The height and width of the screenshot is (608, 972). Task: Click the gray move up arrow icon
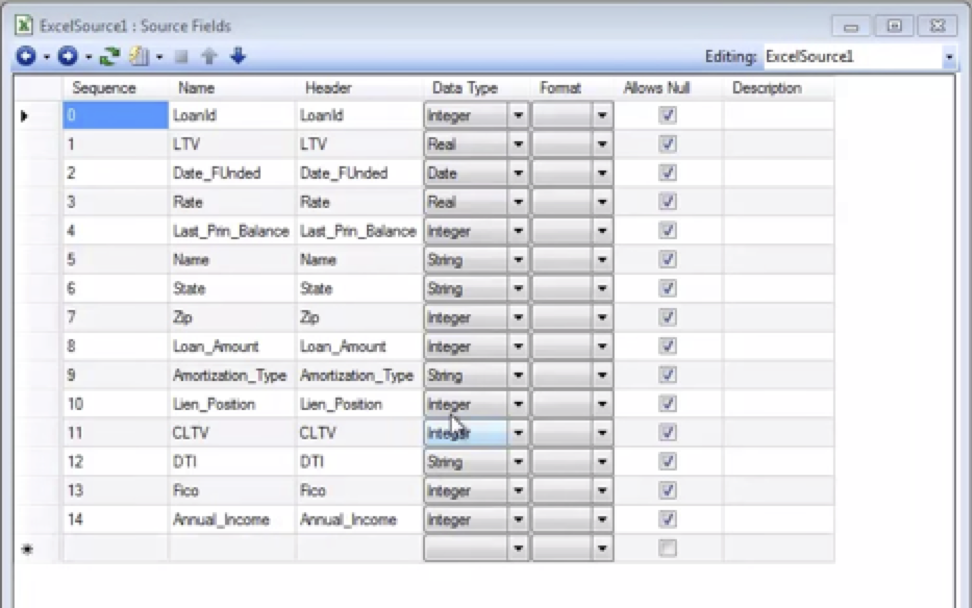tap(210, 58)
